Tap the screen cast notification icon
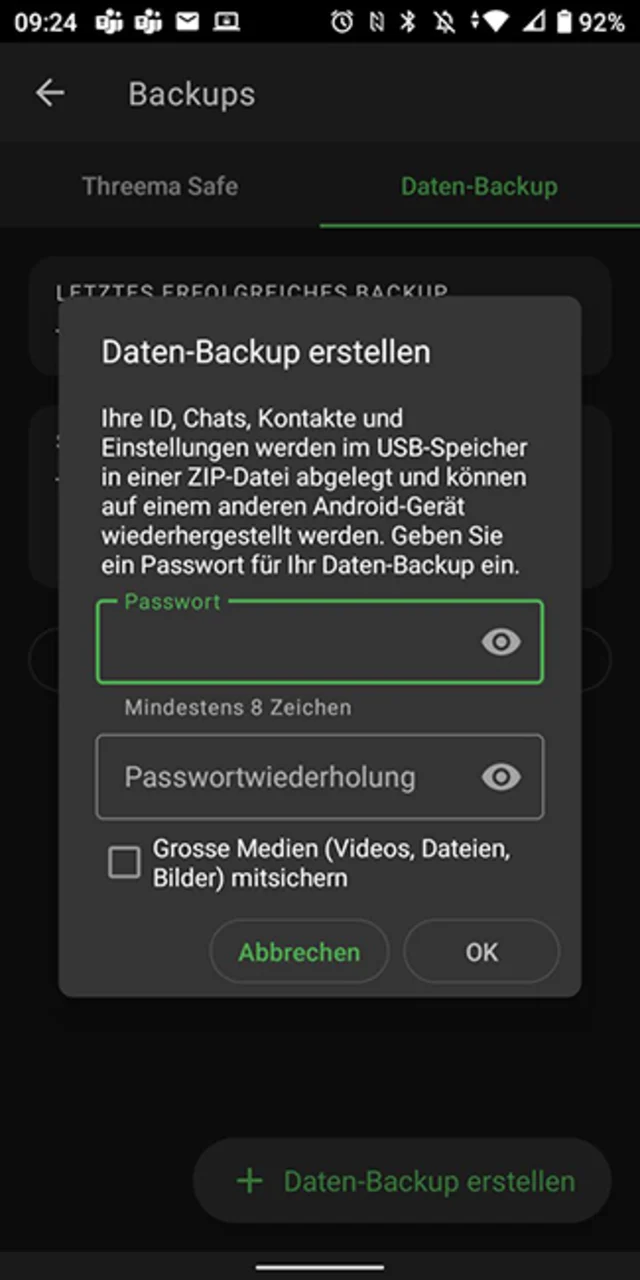This screenshot has height=1280, width=640. [226, 22]
